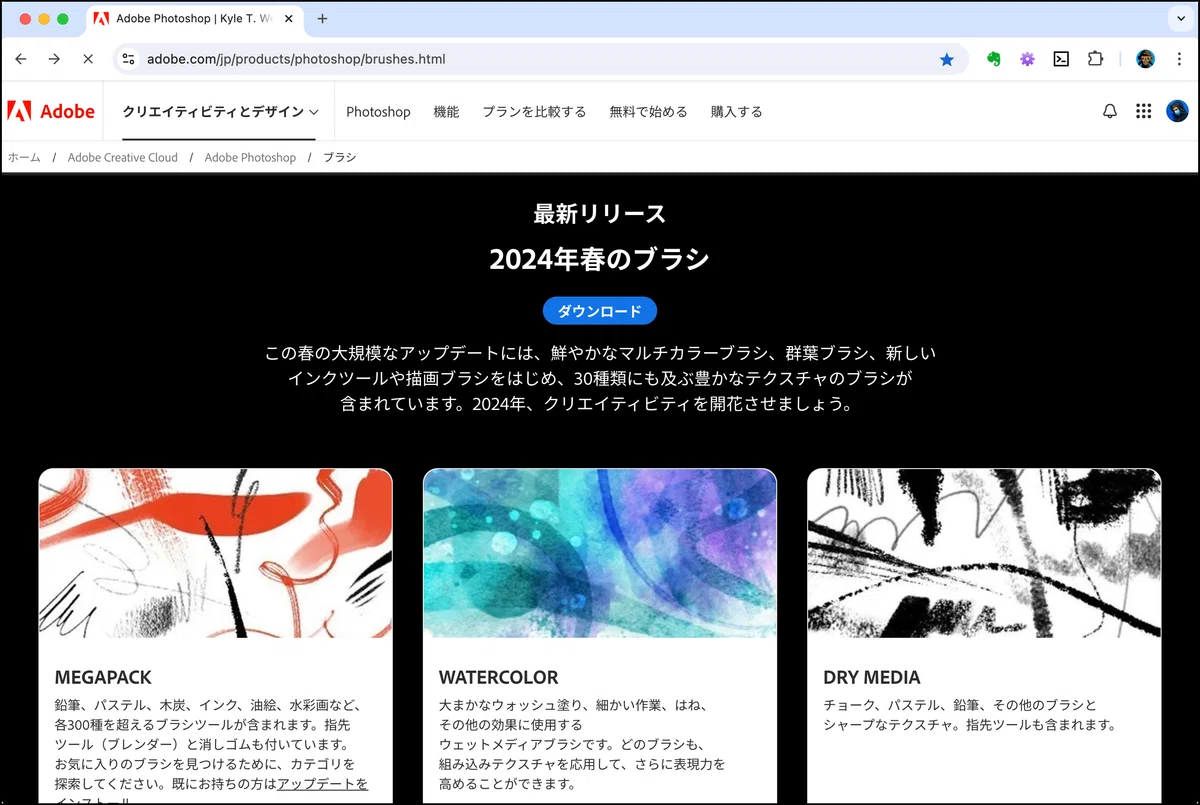This screenshot has height=805, width=1200.
Task: Click the 2024年春のブラシ heading
Action: [x=599, y=259]
